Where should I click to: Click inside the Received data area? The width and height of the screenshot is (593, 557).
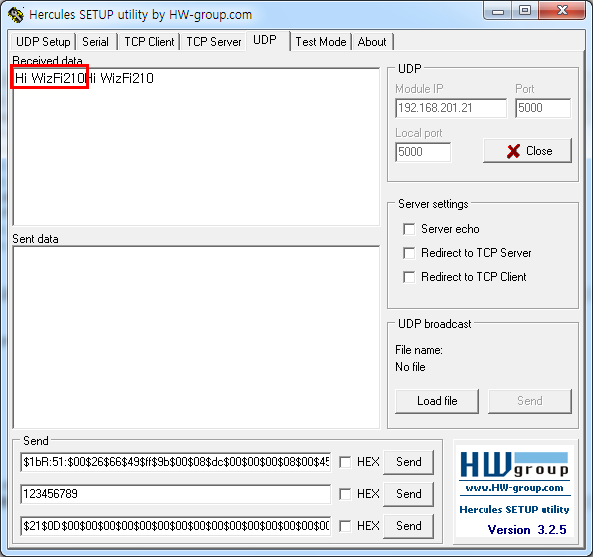(196, 147)
